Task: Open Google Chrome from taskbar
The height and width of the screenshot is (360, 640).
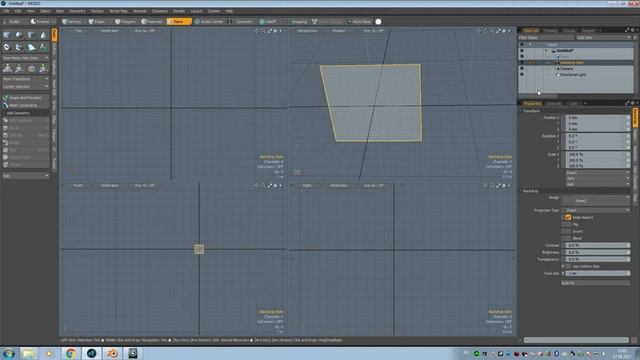Action: click(71, 353)
